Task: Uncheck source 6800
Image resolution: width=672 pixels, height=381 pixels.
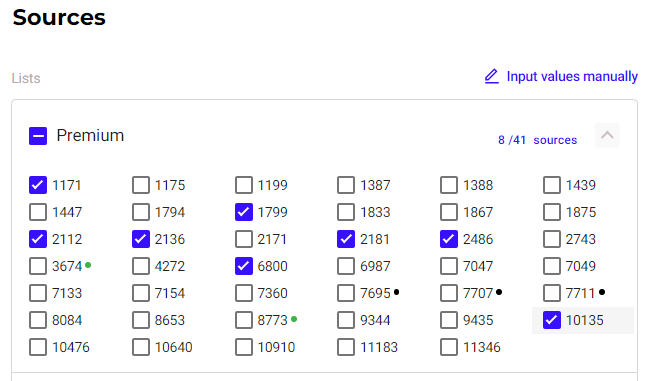Action: pyautogui.click(x=244, y=266)
